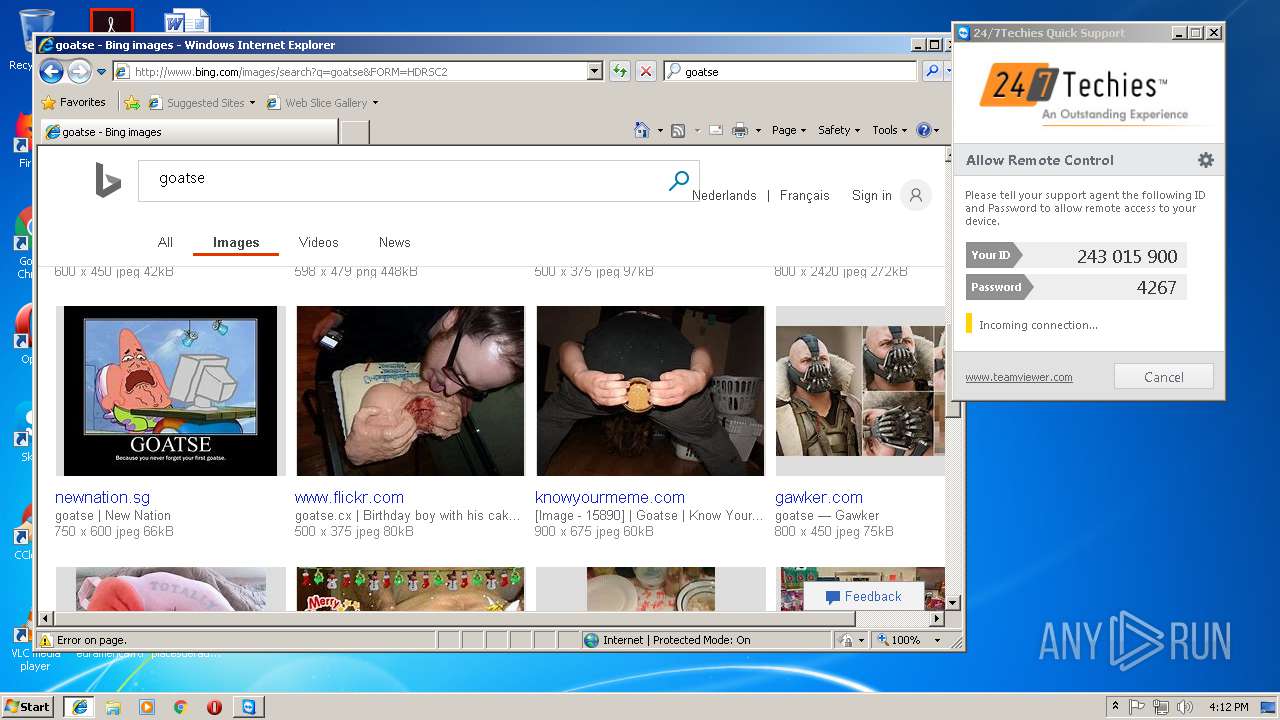Screen dimensions: 1280x720
Task: Click the IE toolbar search magnifier
Action: pos(931,71)
